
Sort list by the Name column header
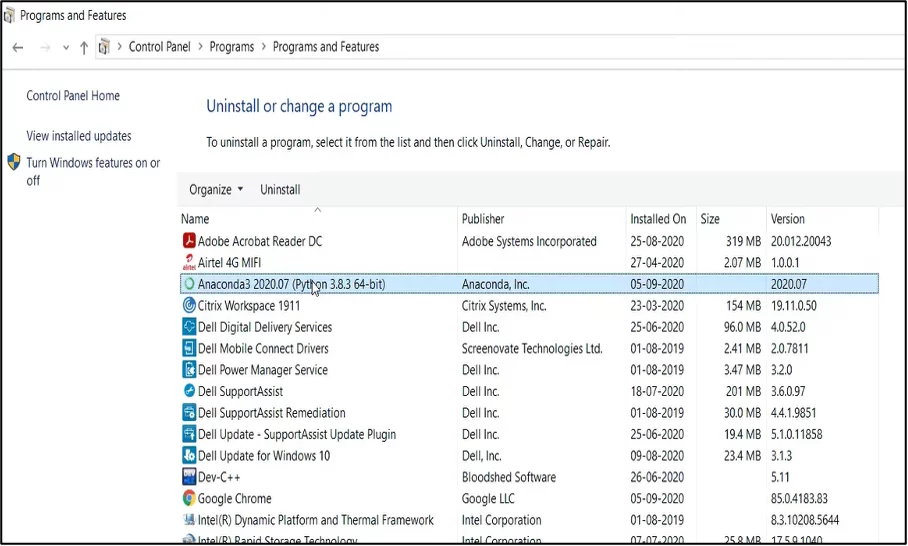(x=195, y=219)
